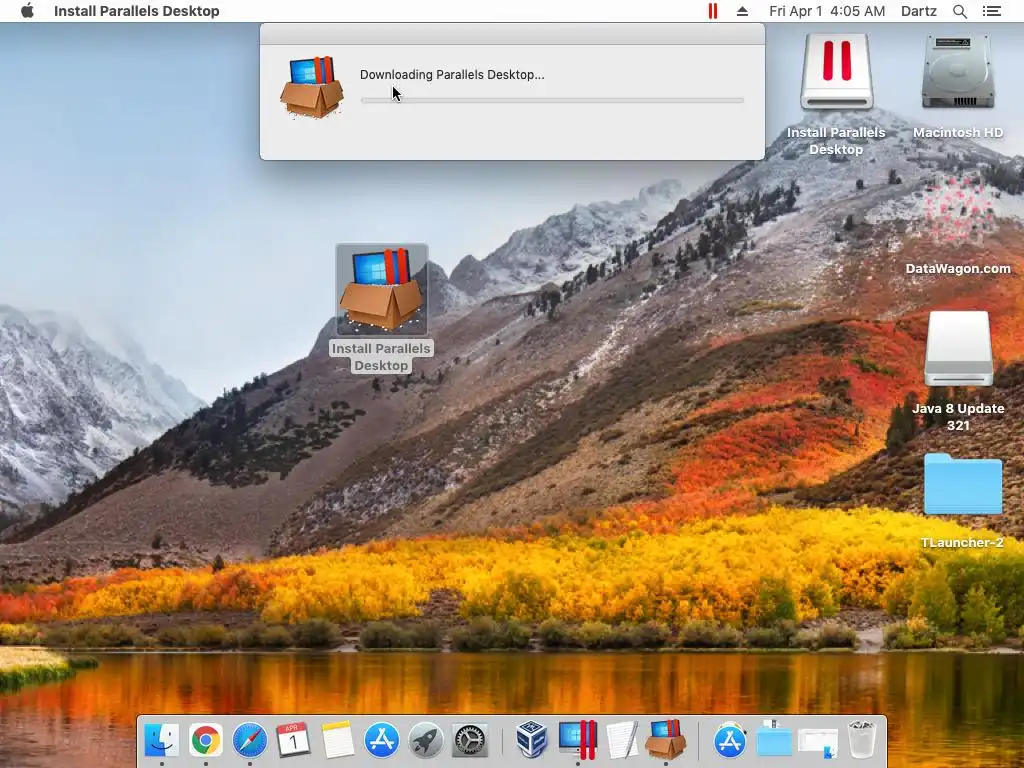
Task: Open Notification Center list icon
Action: (991, 11)
